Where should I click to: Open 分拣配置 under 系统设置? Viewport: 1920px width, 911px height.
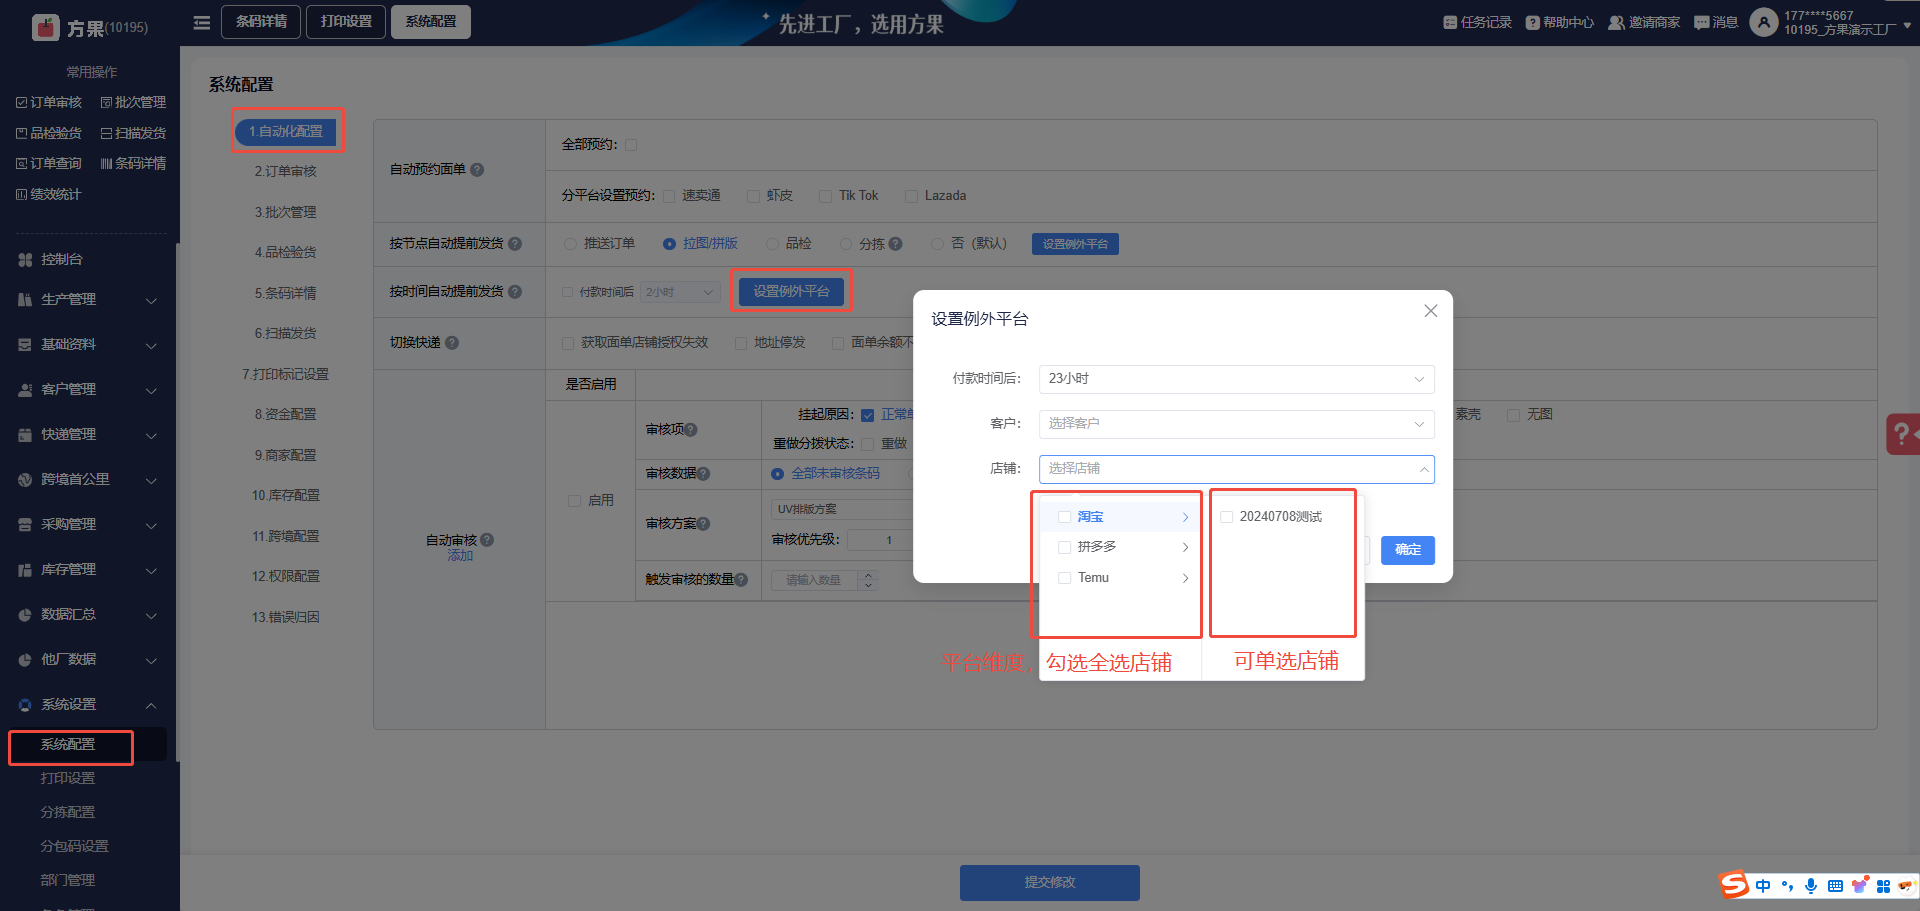pyautogui.click(x=68, y=812)
